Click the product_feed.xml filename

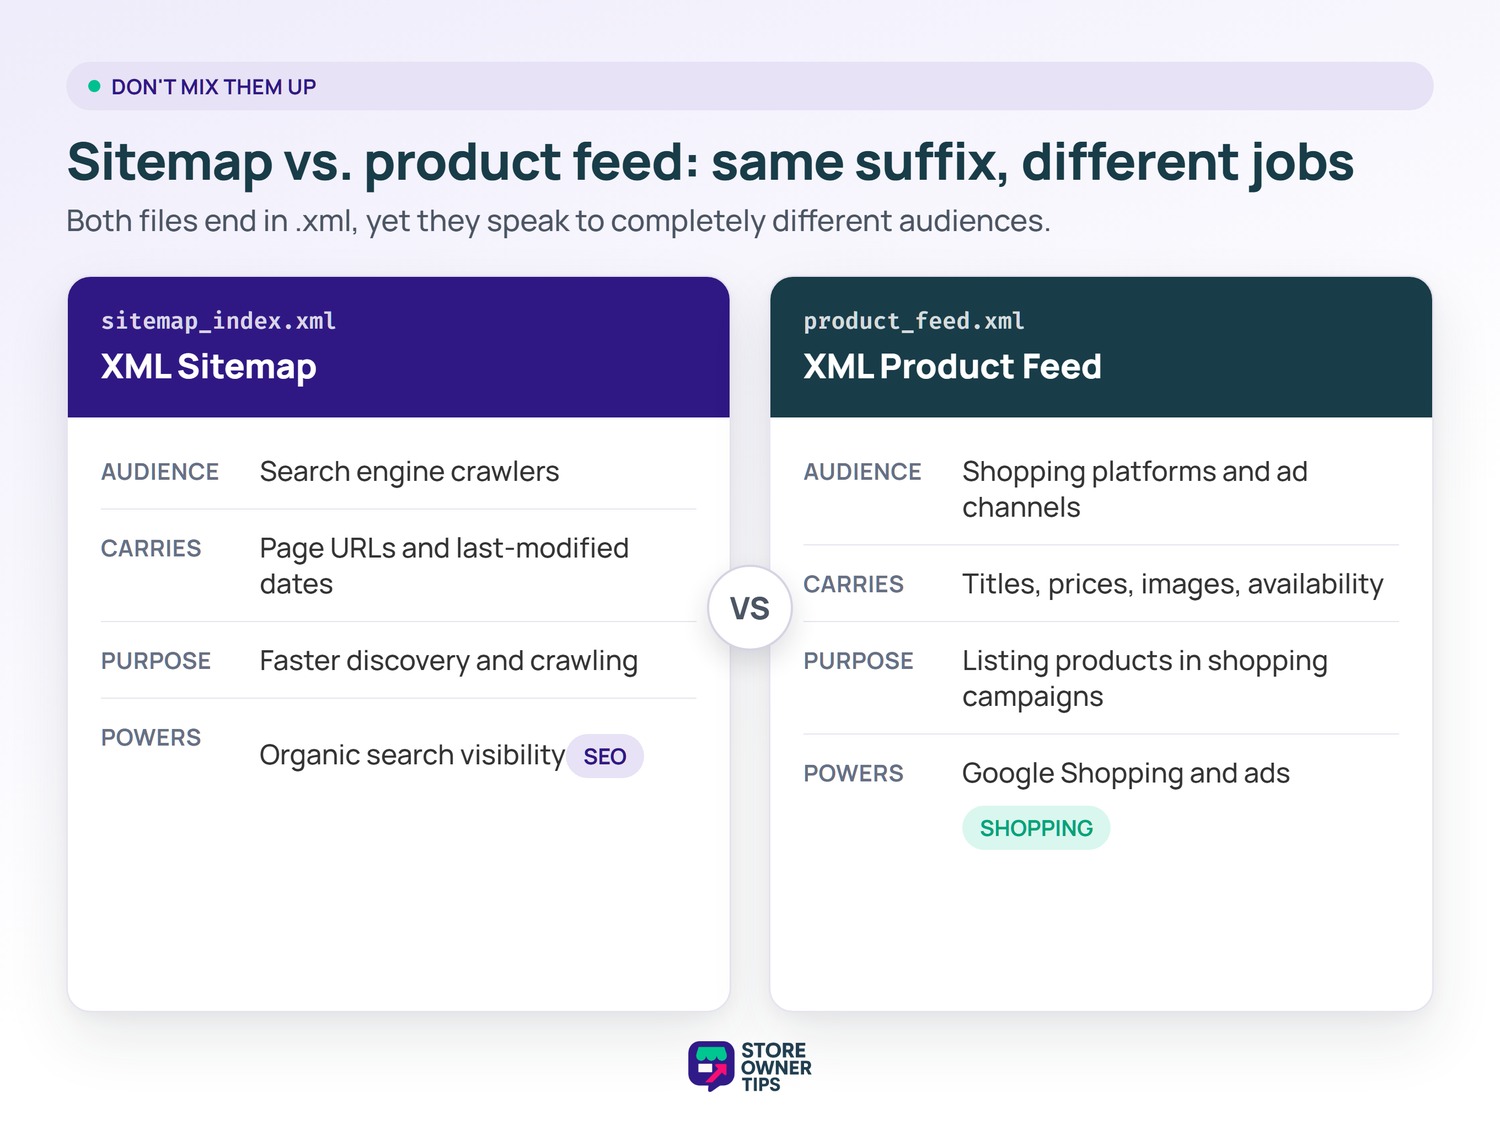coord(914,321)
